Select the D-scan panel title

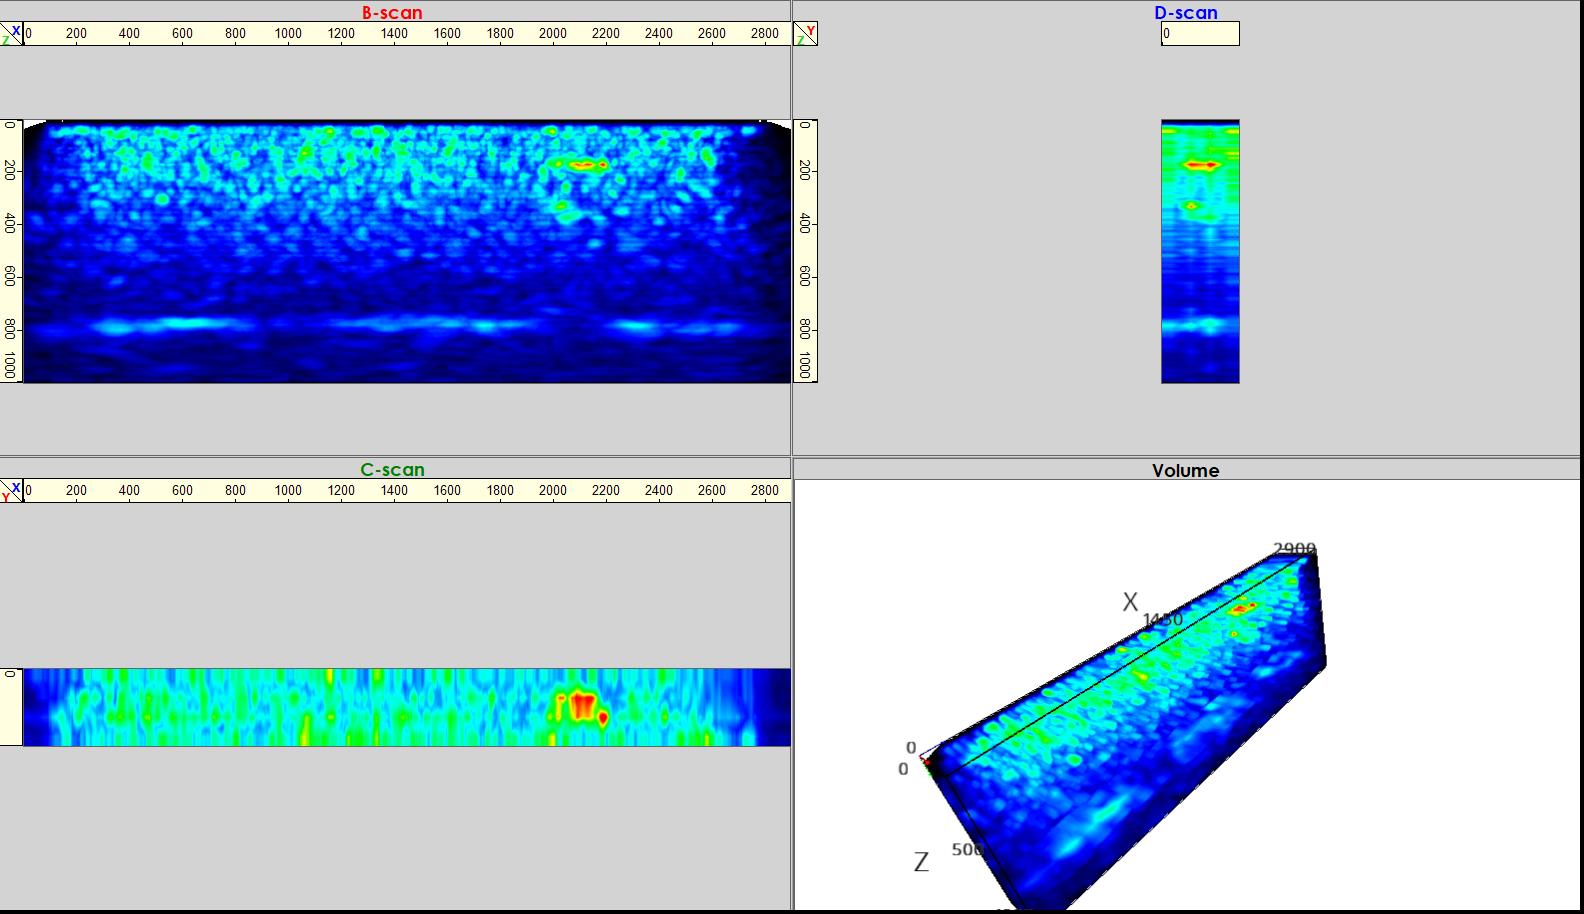click(x=1186, y=13)
